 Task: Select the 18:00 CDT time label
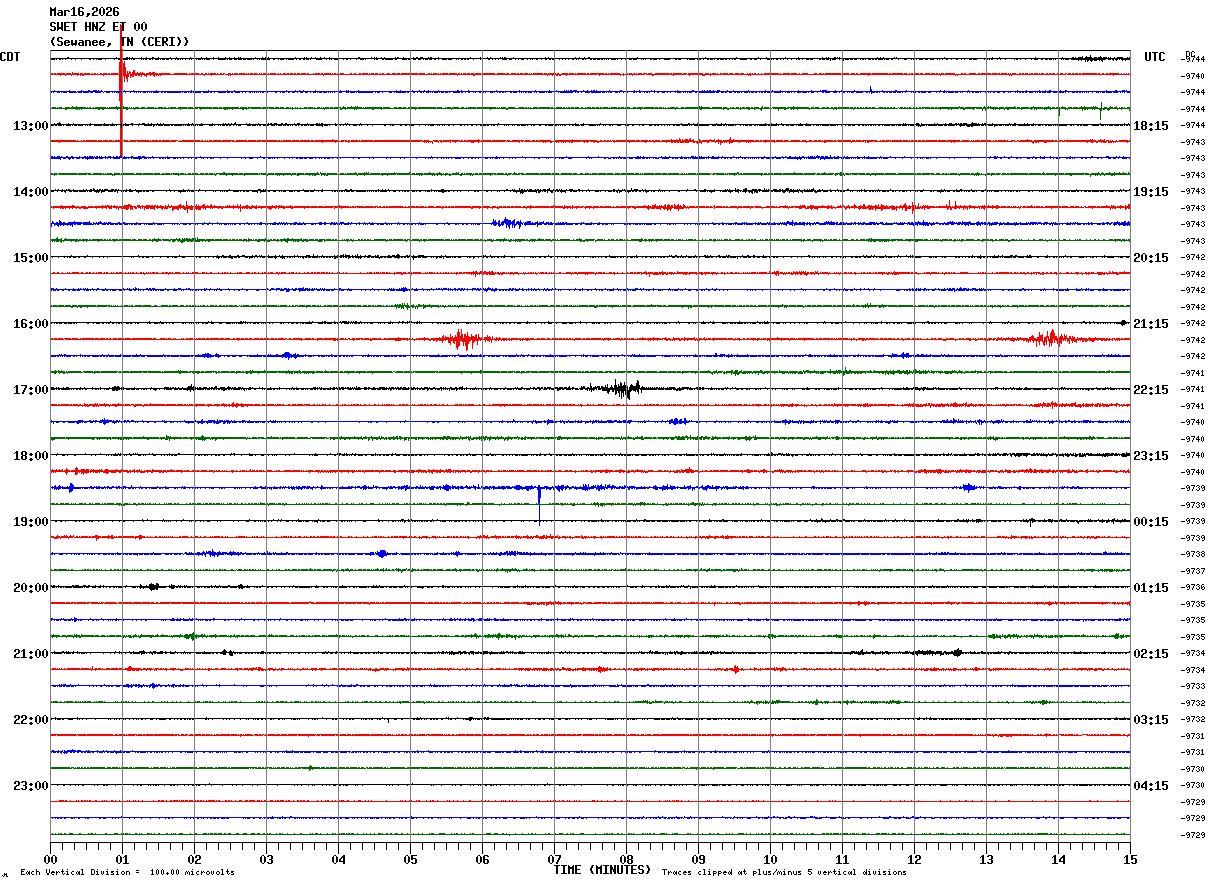pyautogui.click(x=30, y=456)
